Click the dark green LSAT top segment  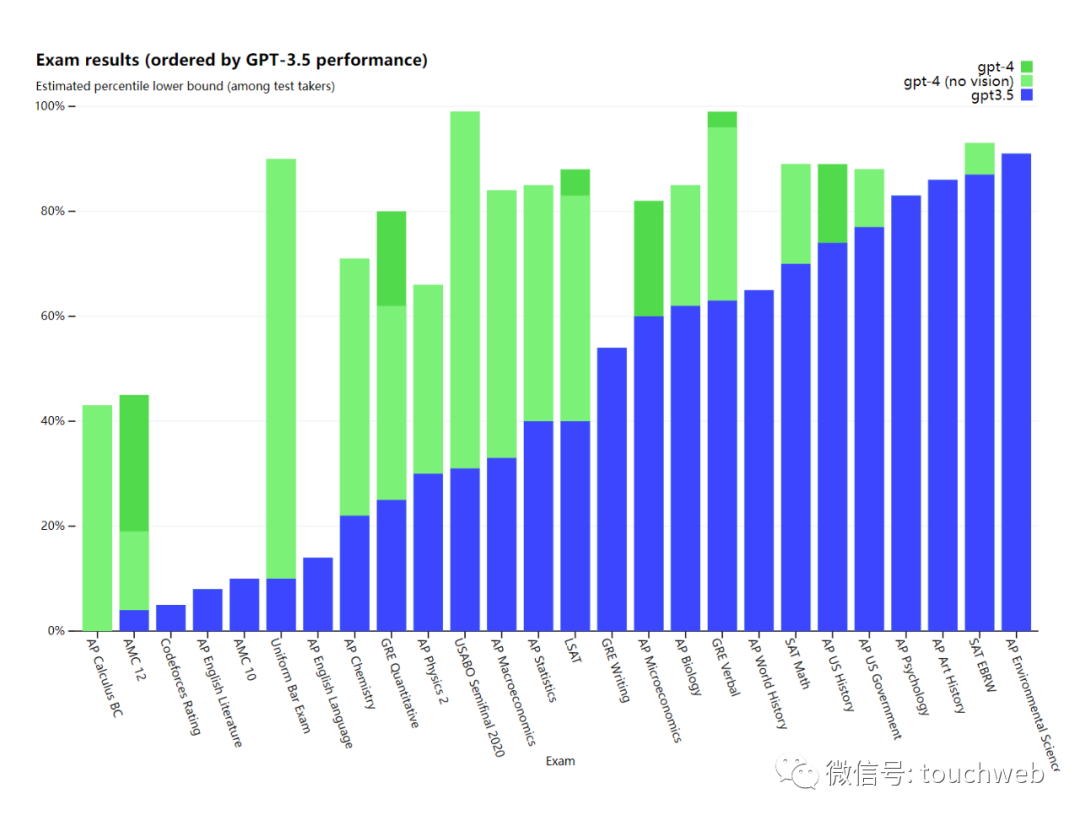[x=575, y=183]
